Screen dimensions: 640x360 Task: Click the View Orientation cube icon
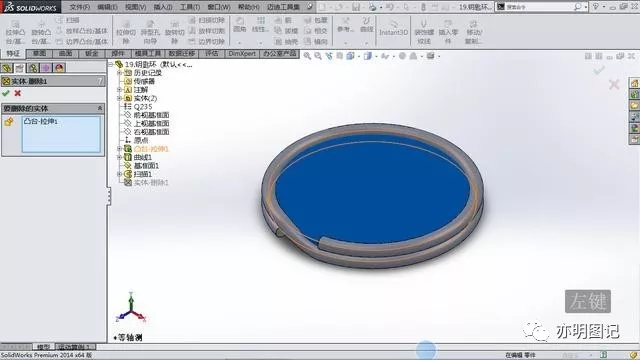350,56
